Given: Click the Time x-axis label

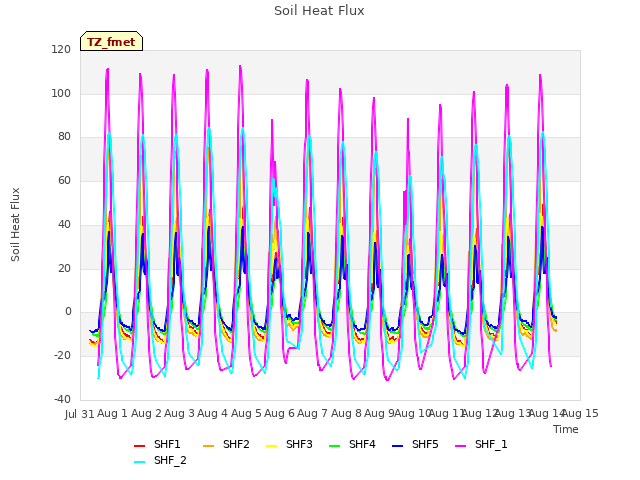Looking at the screenshot, I should 566,429.
